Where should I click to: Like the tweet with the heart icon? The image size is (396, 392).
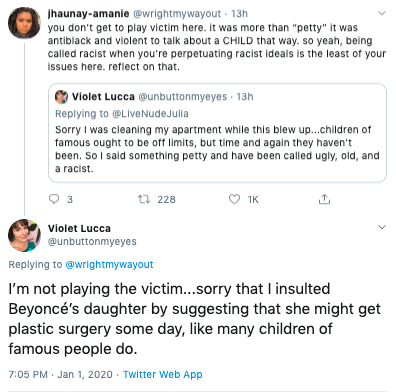click(234, 199)
